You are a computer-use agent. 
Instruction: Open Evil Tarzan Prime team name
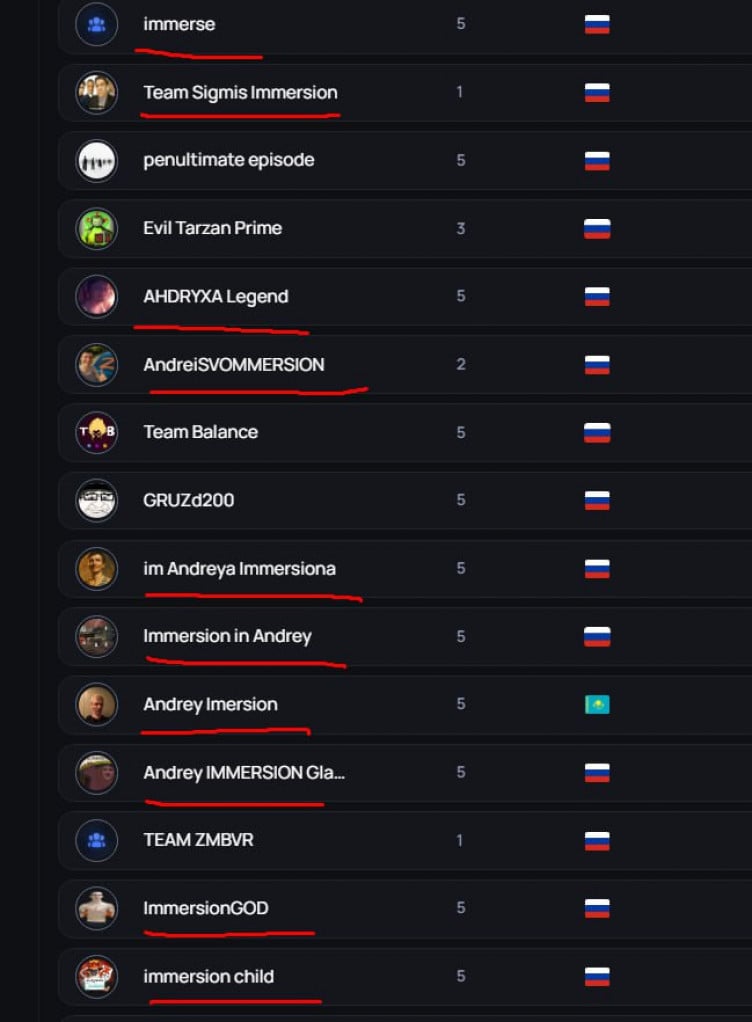pyautogui.click(x=212, y=228)
